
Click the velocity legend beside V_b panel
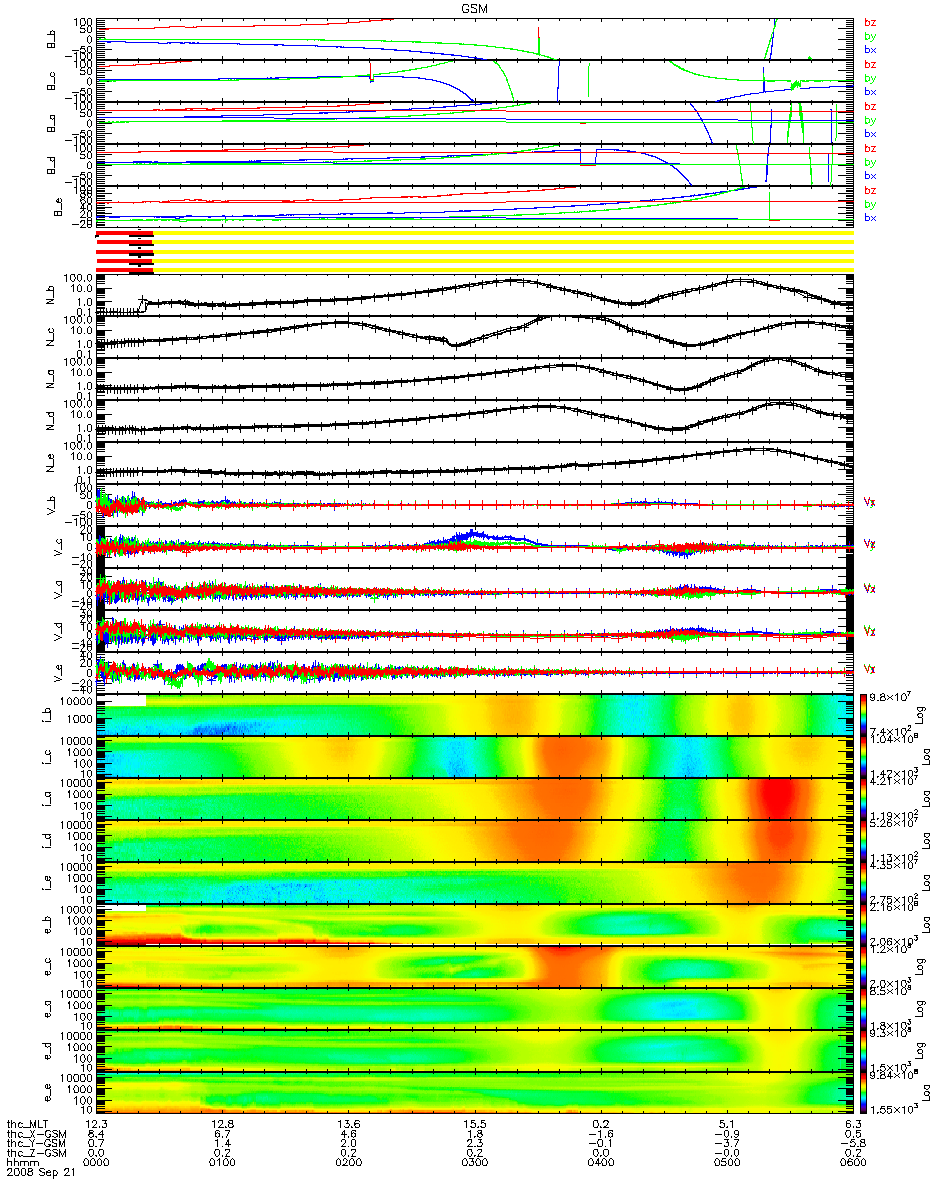870,502
